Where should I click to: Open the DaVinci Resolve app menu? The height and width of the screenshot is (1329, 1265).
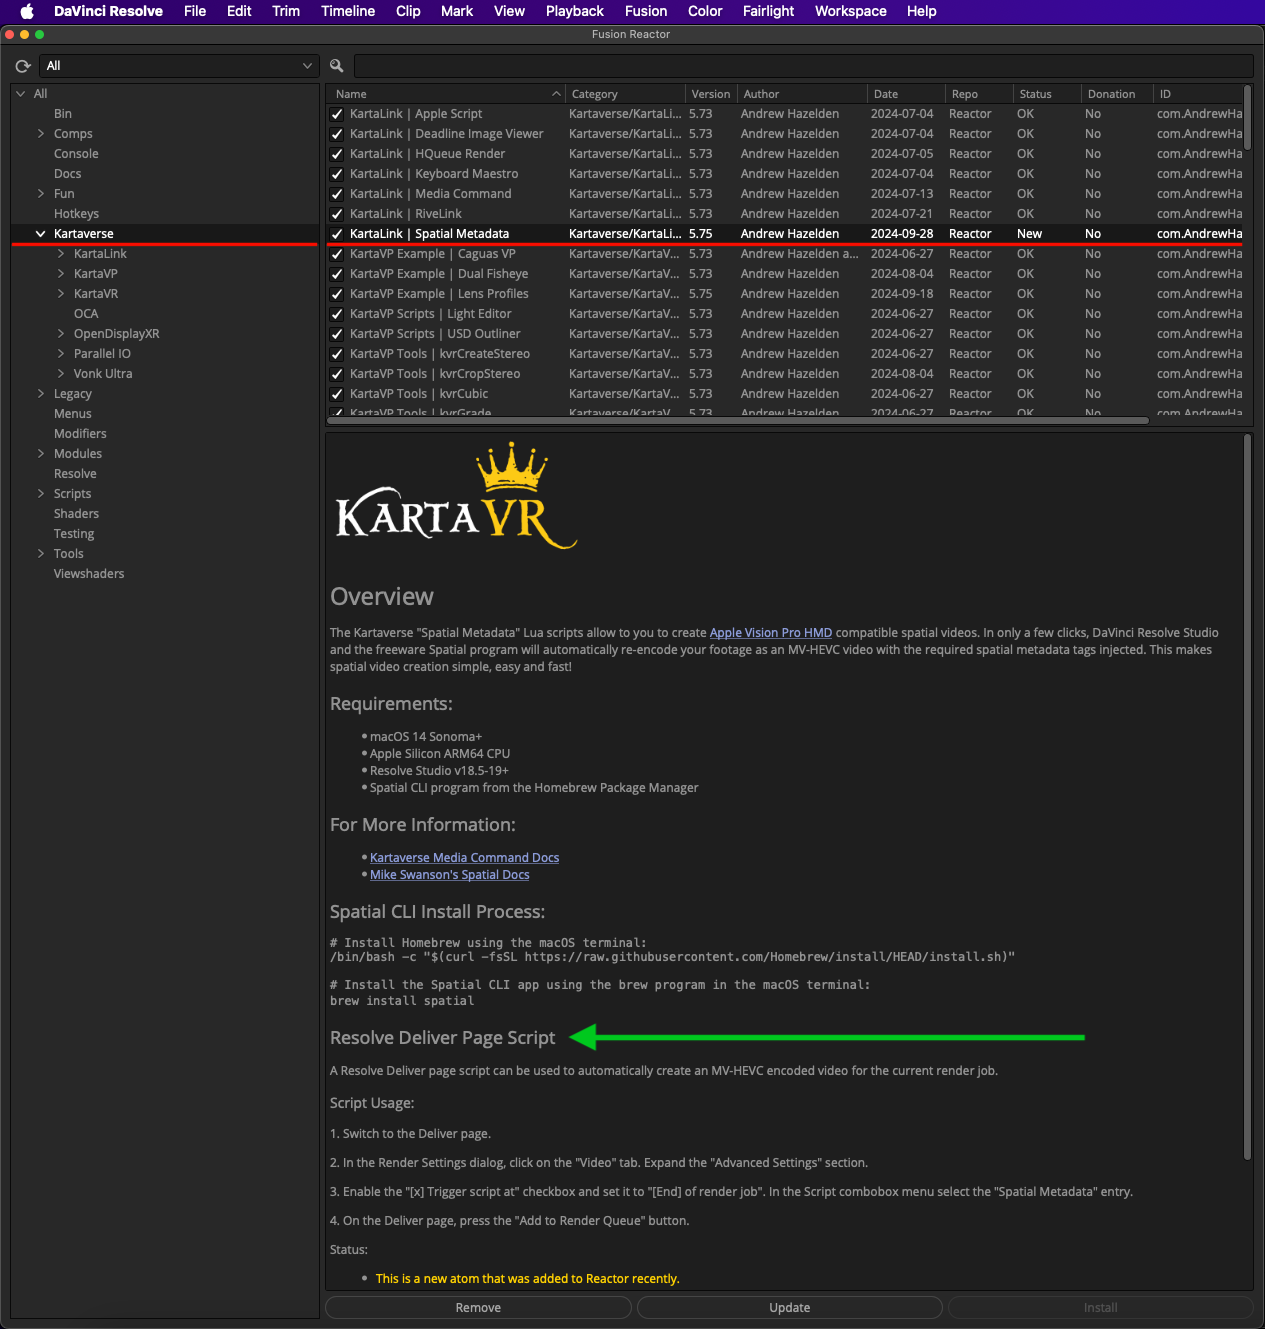click(108, 11)
